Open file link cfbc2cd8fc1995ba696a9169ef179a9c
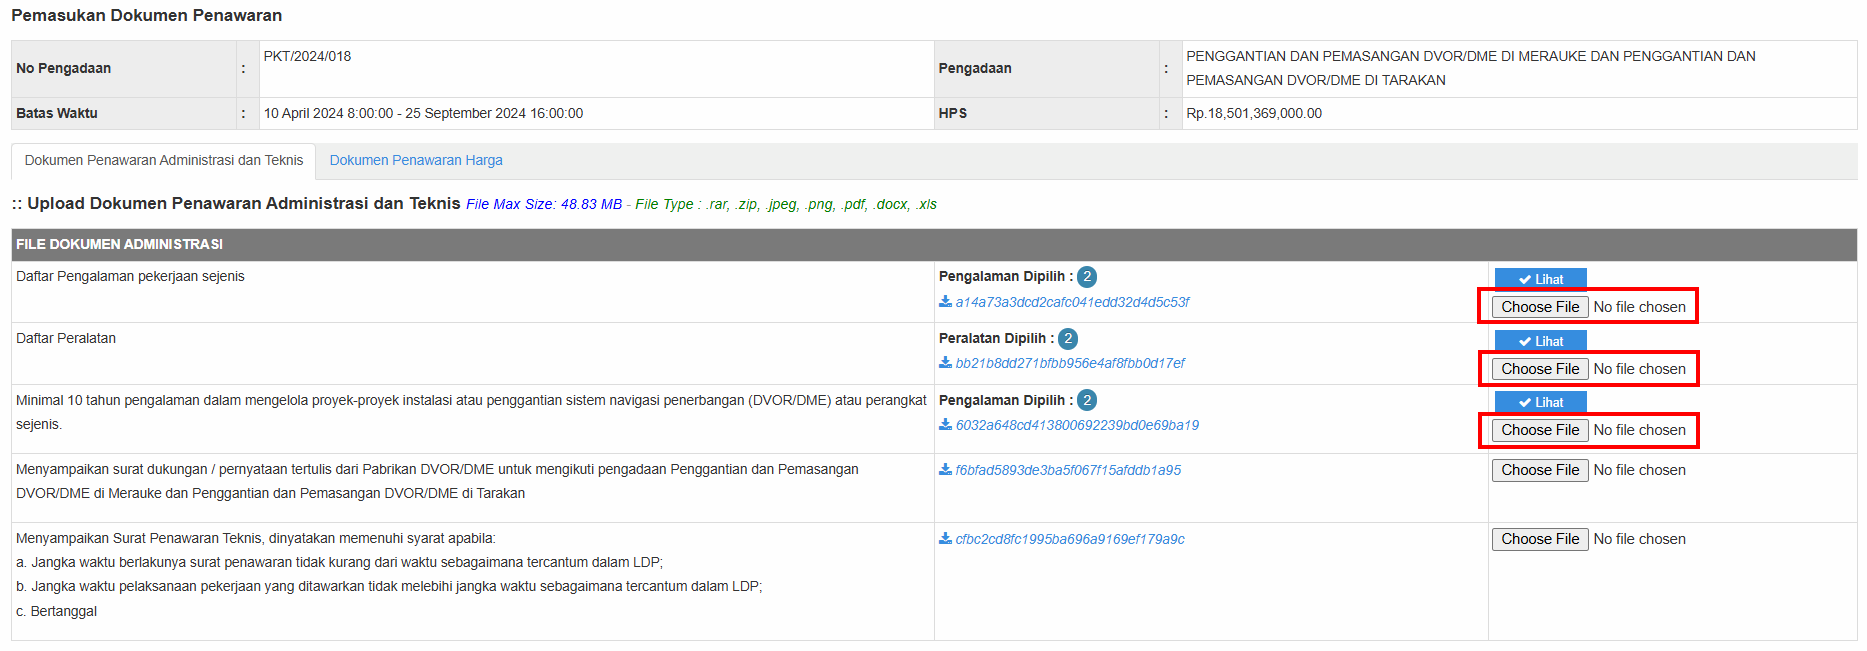The width and height of the screenshot is (1867, 651). (x=1069, y=539)
